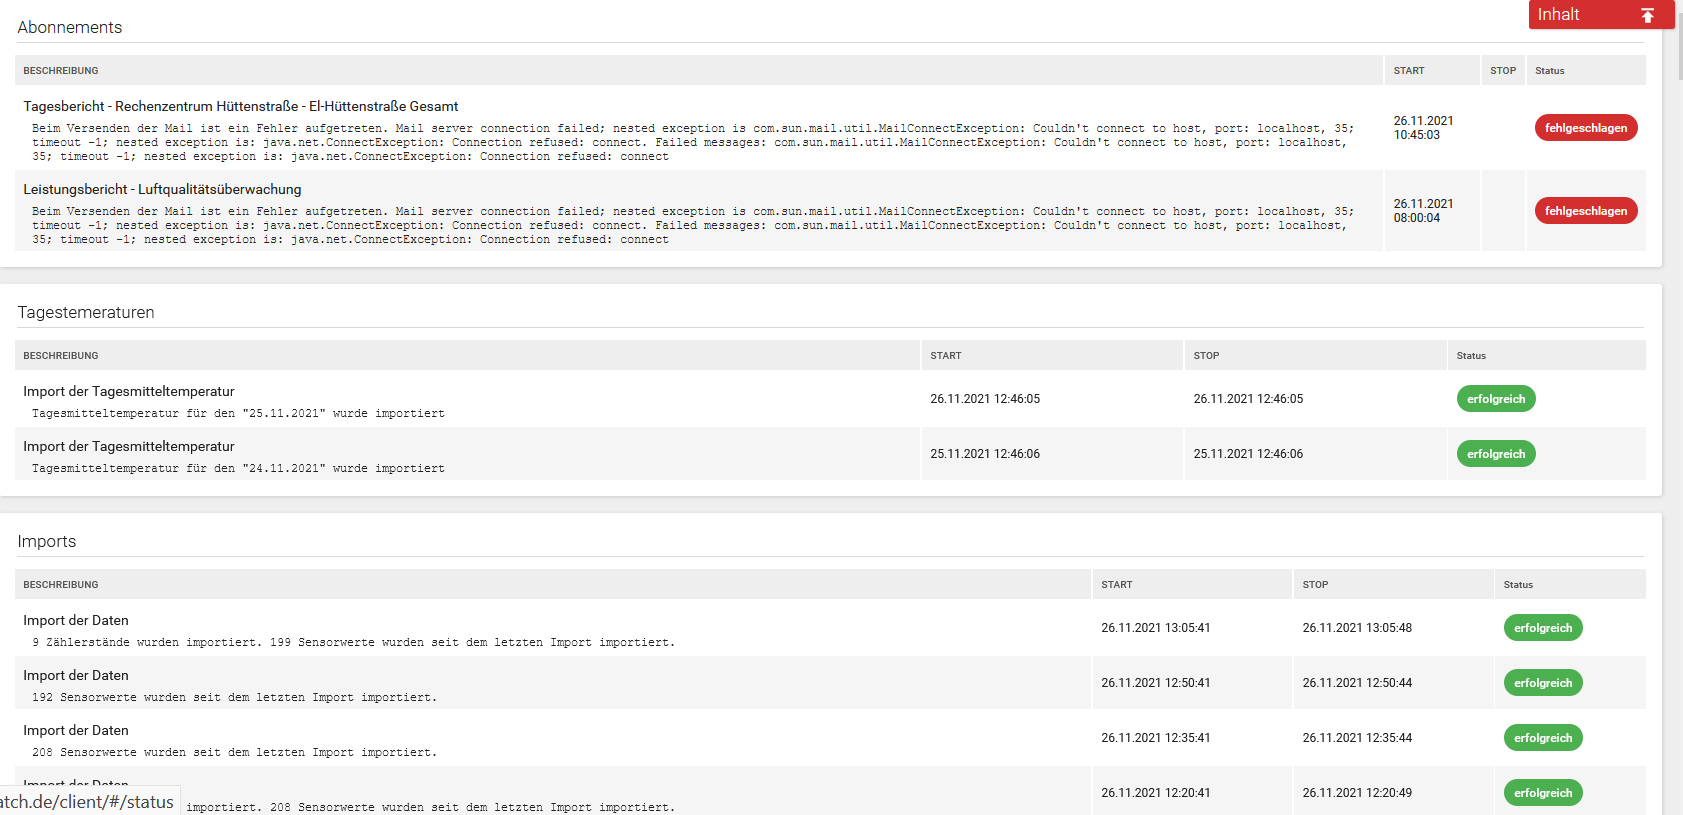
Task: Click STOP column header in Tagestemeraturen table
Action: coord(1206,356)
